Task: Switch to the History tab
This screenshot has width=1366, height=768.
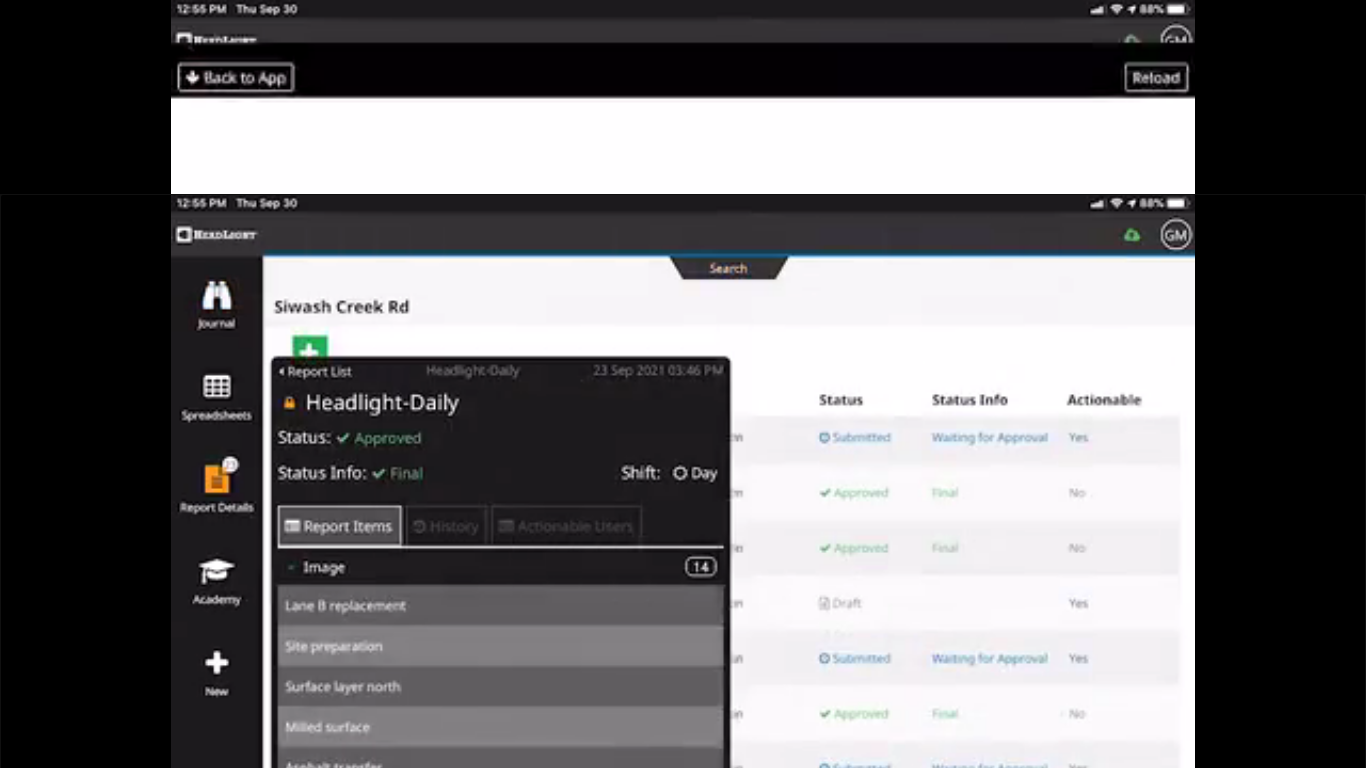Action: [x=446, y=527]
